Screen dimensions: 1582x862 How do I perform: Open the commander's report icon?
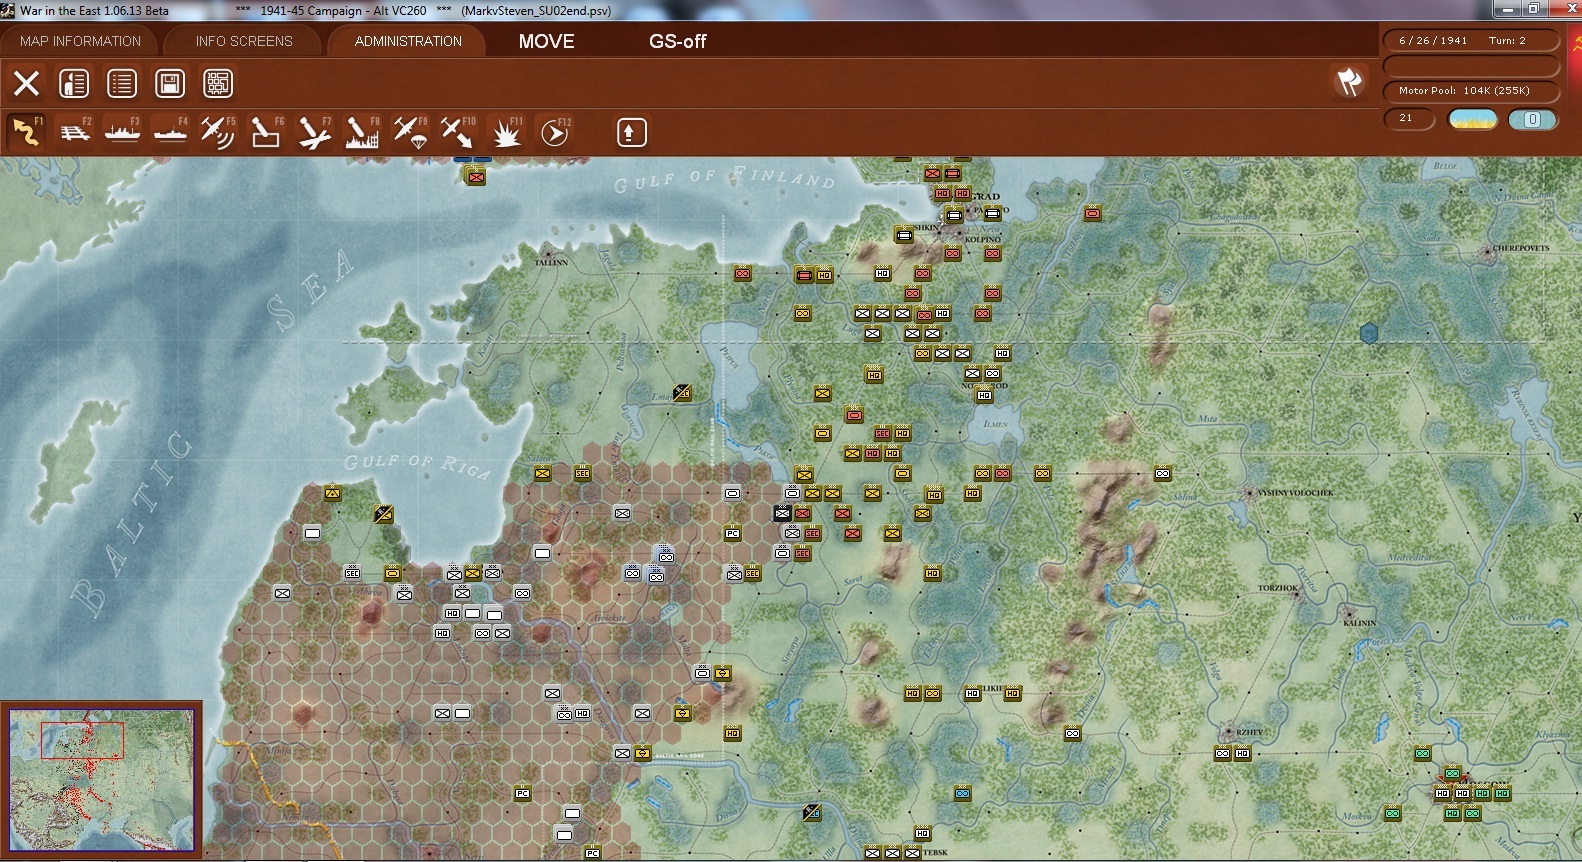(74, 83)
